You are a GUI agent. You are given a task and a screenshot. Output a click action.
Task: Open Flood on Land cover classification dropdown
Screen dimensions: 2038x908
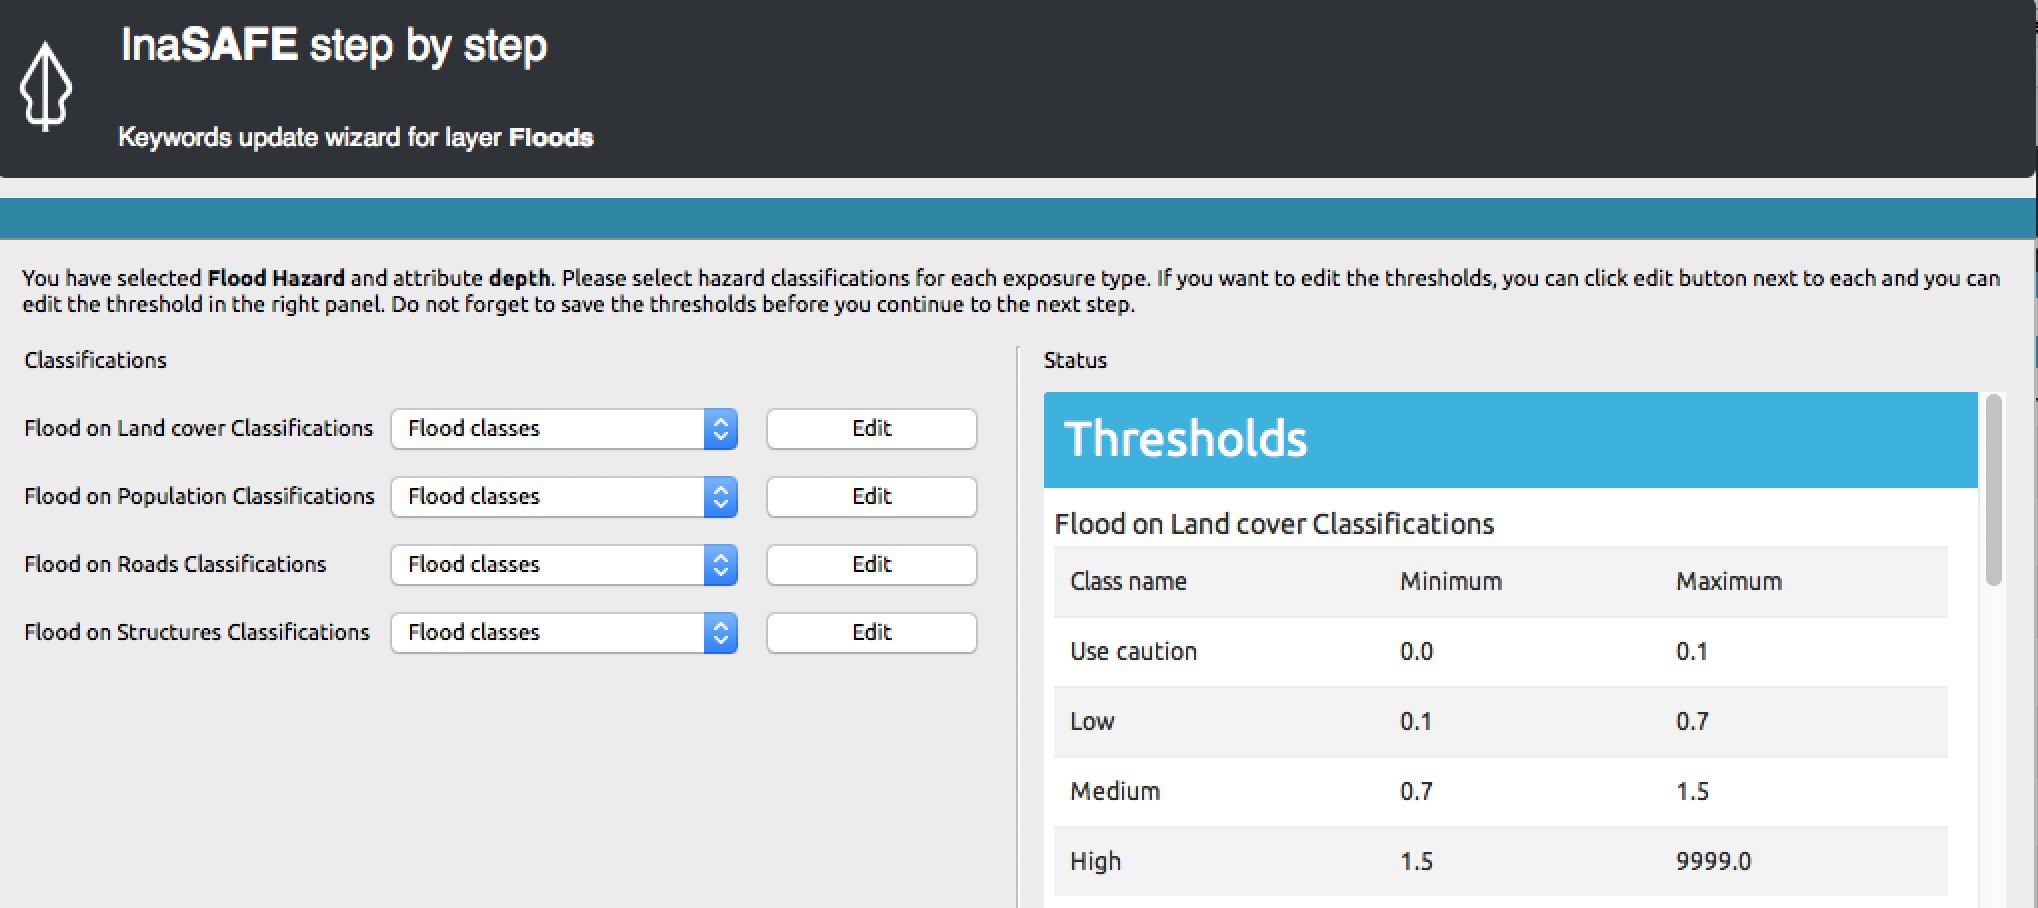564,429
